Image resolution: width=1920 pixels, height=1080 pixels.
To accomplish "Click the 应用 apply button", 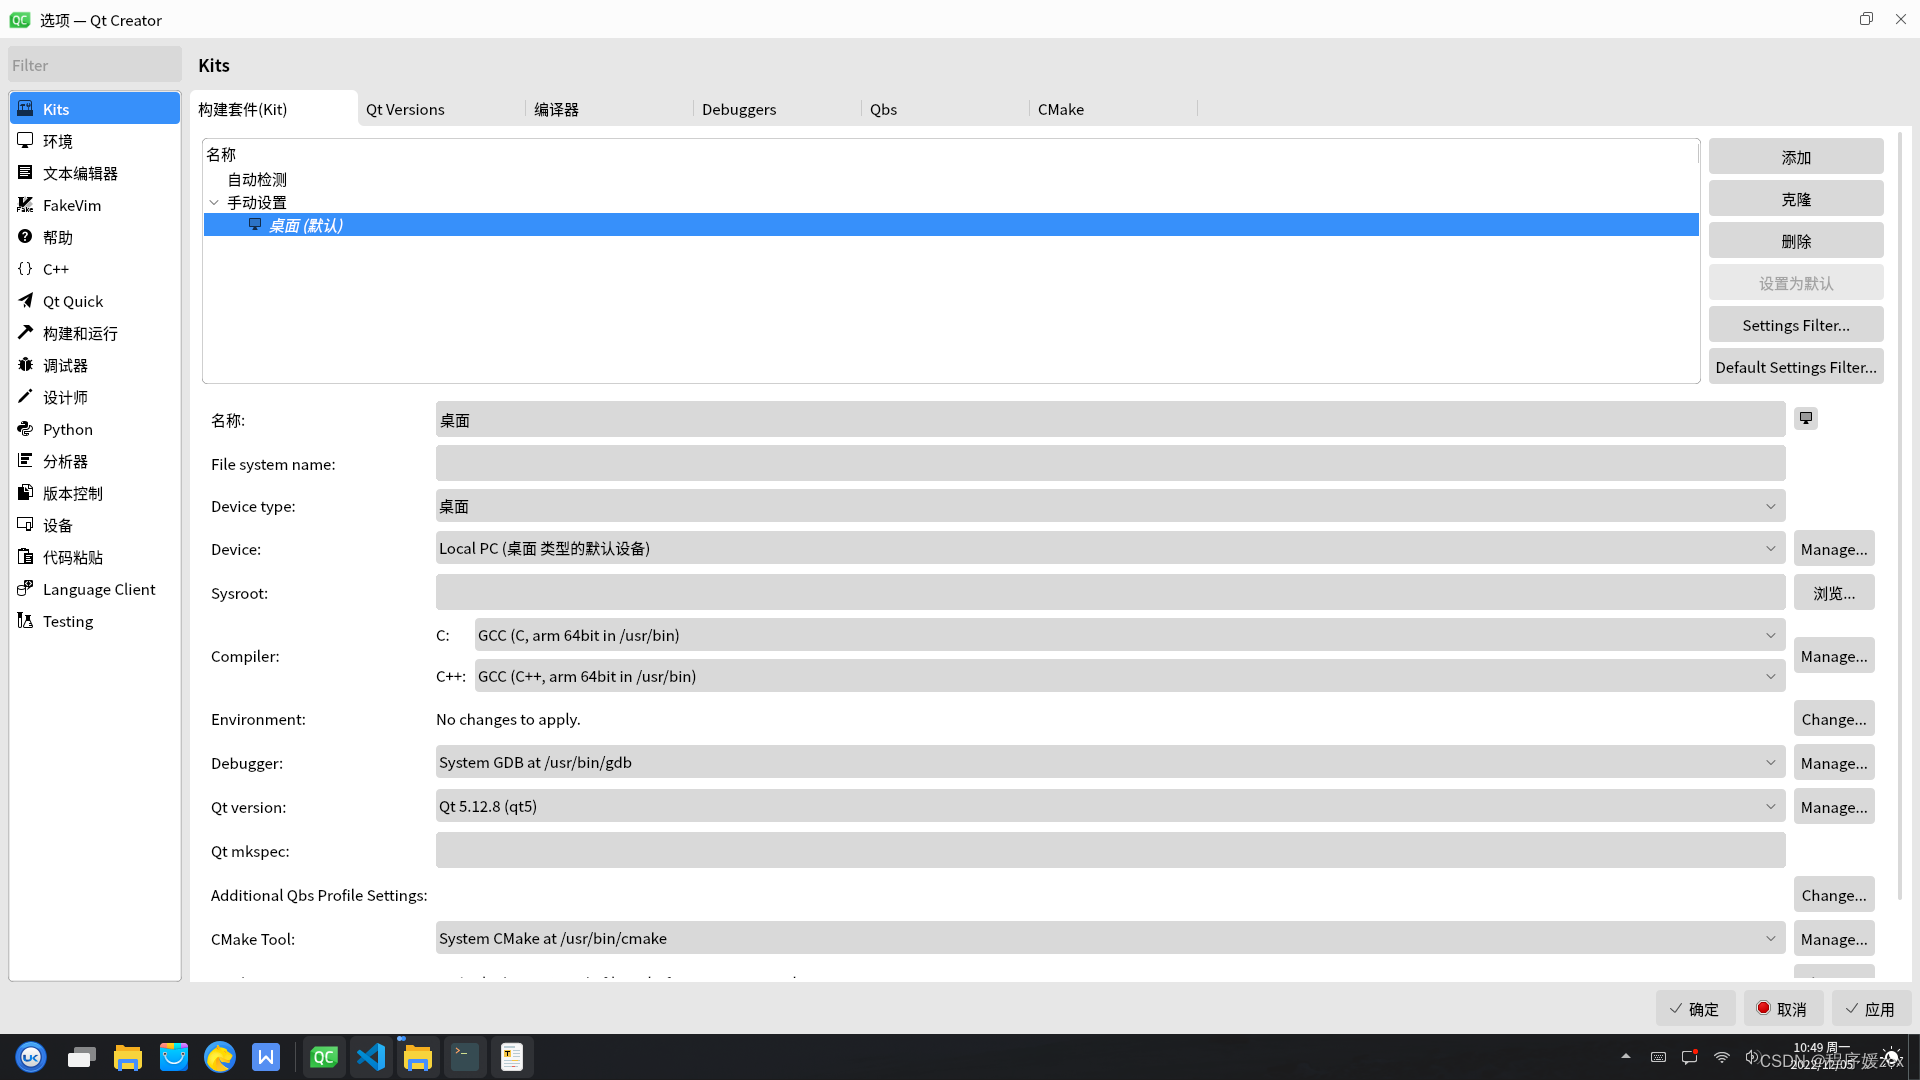I will point(1870,1009).
